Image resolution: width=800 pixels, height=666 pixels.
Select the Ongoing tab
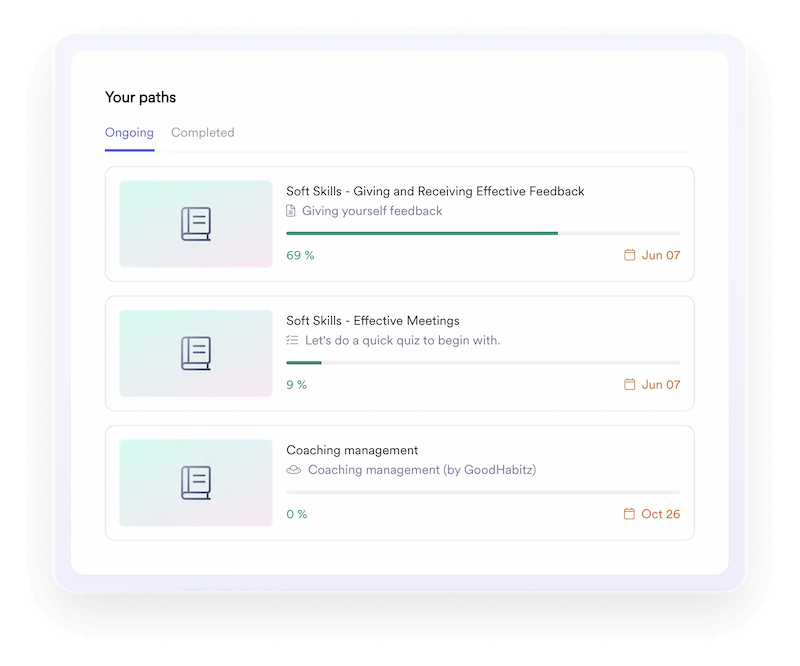pos(127,132)
